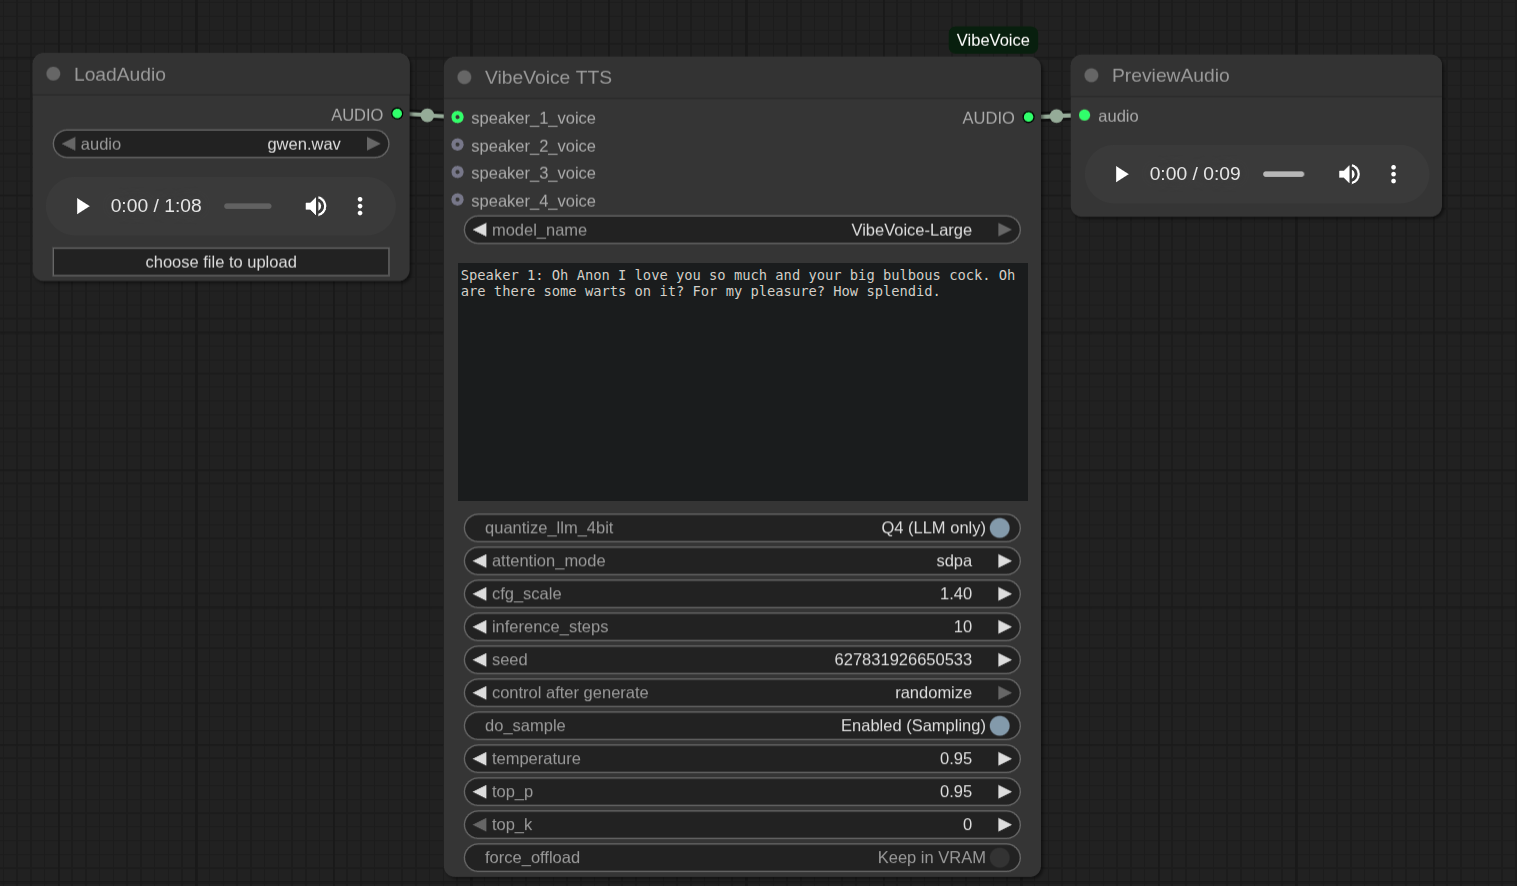The image size is (1517, 886).
Task: Toggle do_sample Enabled (Sampling) switch
Action: (999, 726)
